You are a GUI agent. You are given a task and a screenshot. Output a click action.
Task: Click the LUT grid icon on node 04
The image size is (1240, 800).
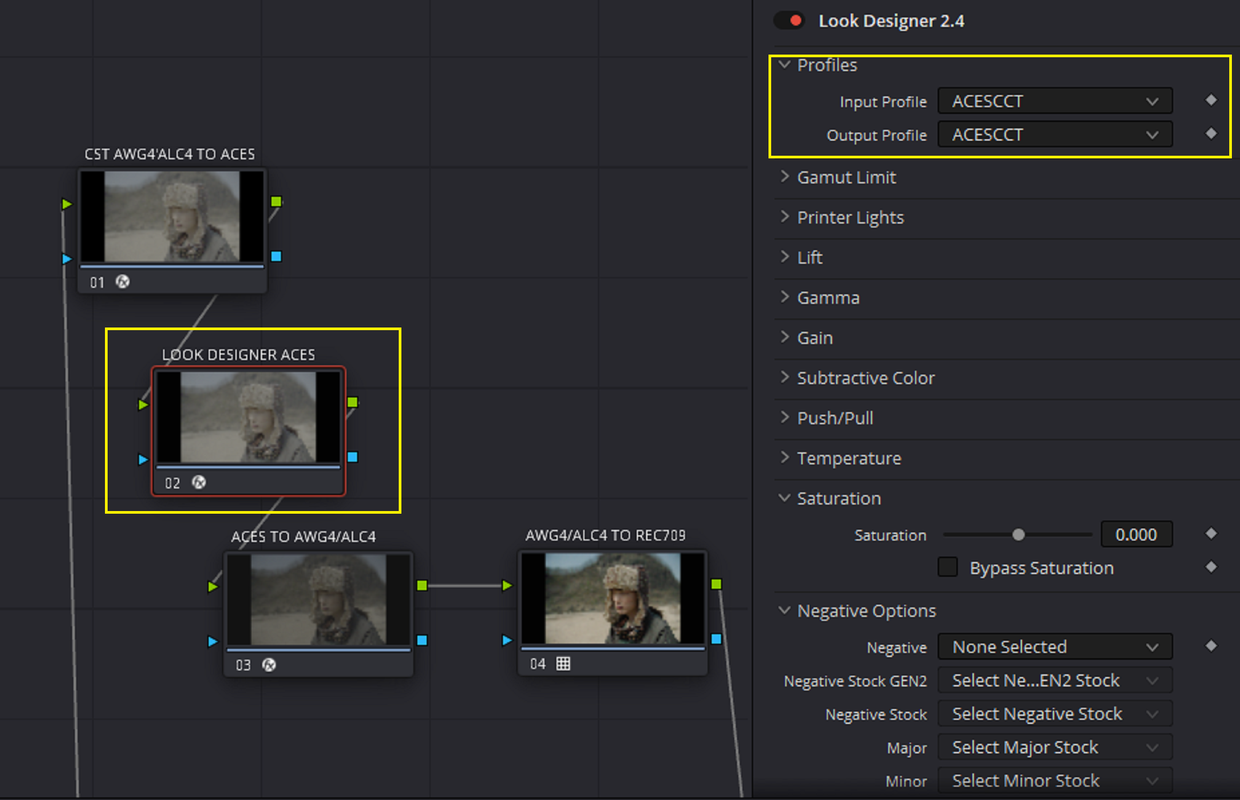563,664
